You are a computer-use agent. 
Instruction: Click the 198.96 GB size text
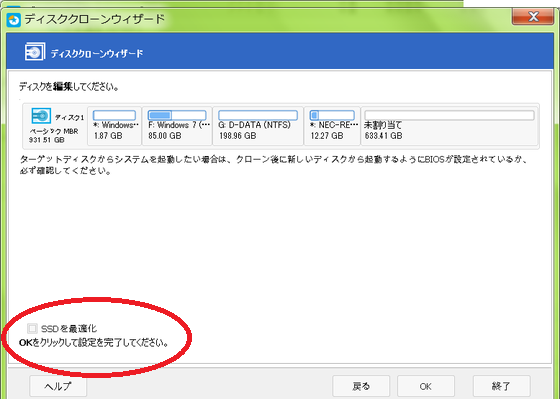click(x=238, y=136)
